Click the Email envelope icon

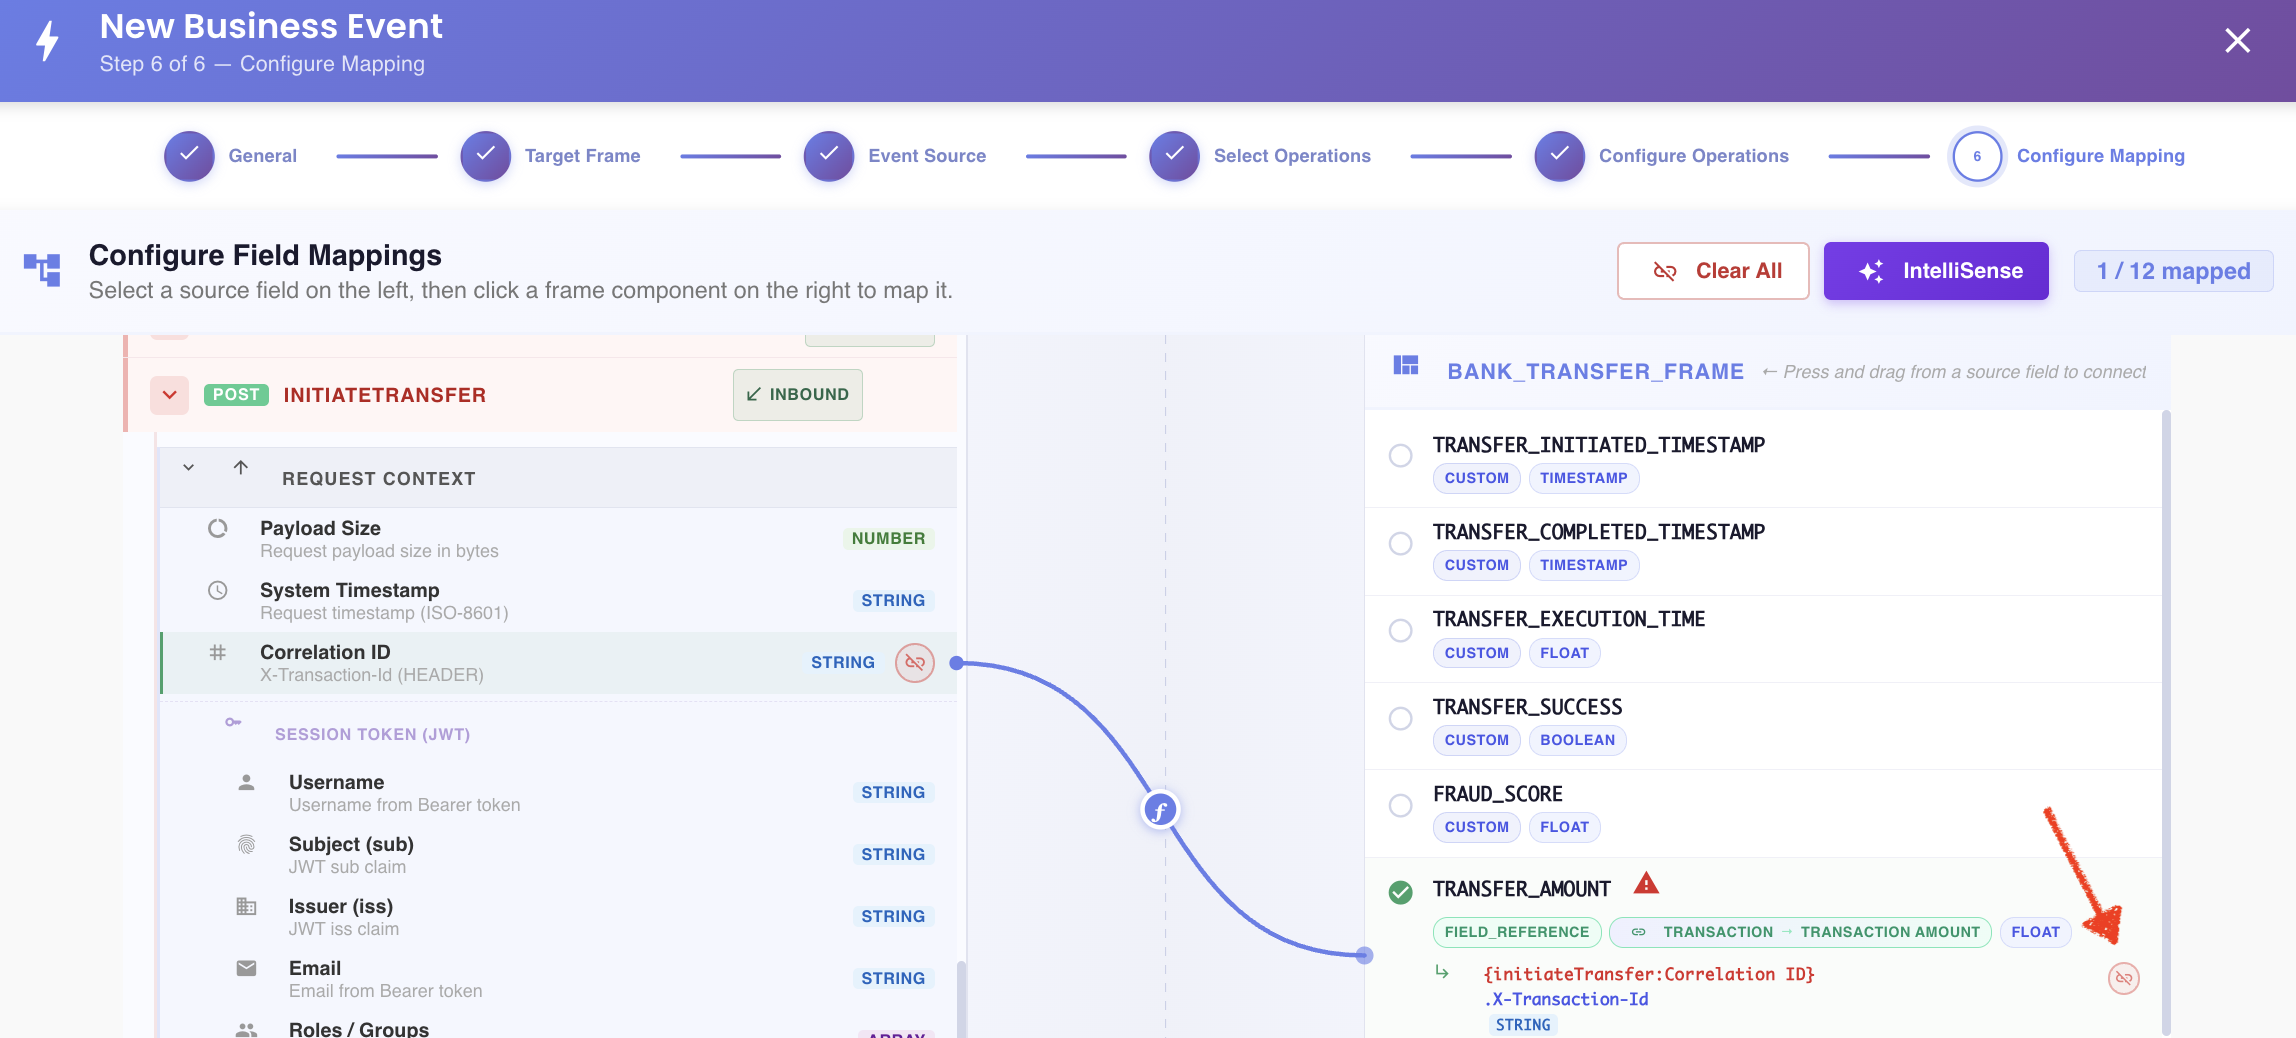click(246, 968)
